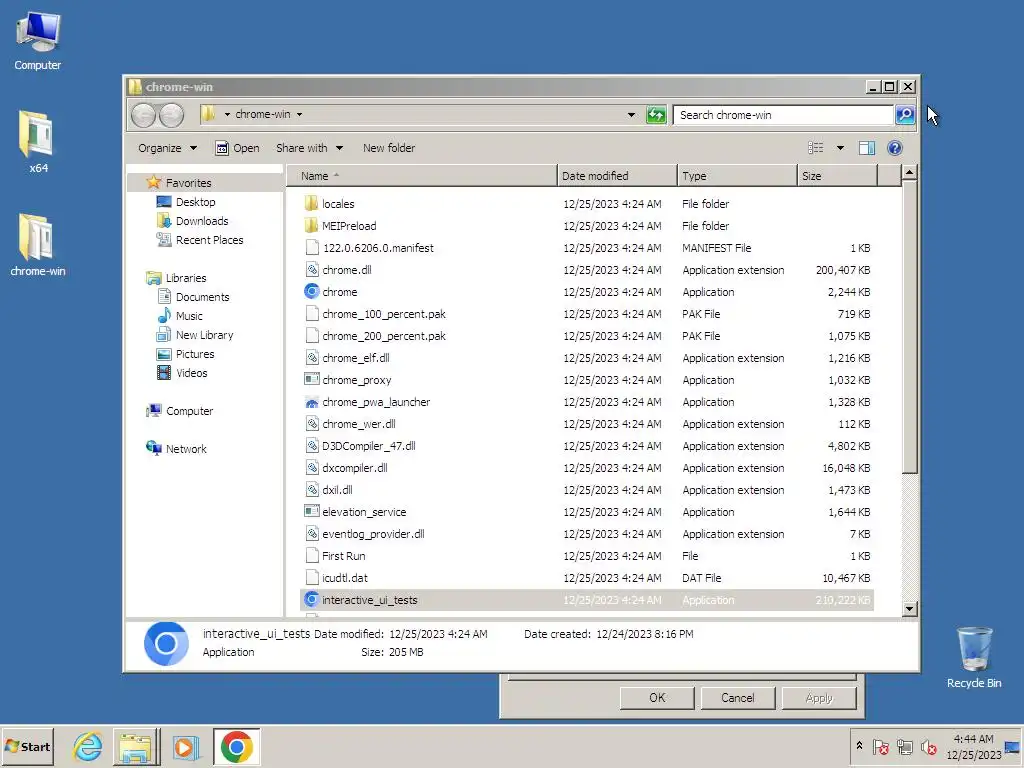Open Windows Media Player taskbar icon
Viewport: 1024px width, 768px height.
[x=185, y=746]
